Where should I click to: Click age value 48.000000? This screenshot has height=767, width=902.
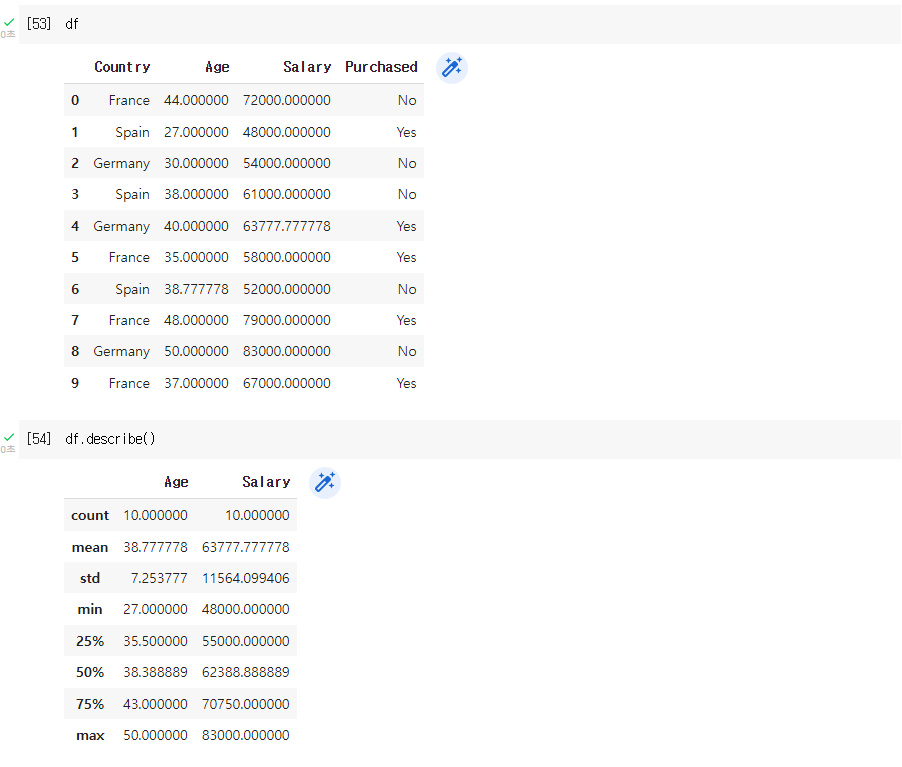[196, 320]
